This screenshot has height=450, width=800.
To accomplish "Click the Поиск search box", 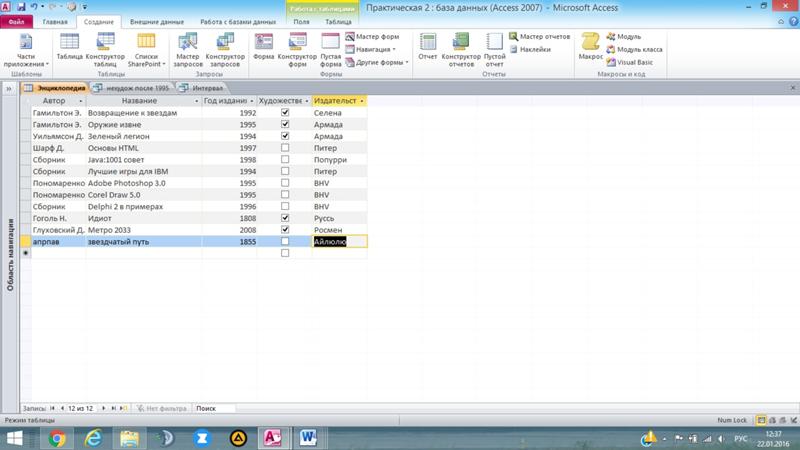I will coord(215,408).
